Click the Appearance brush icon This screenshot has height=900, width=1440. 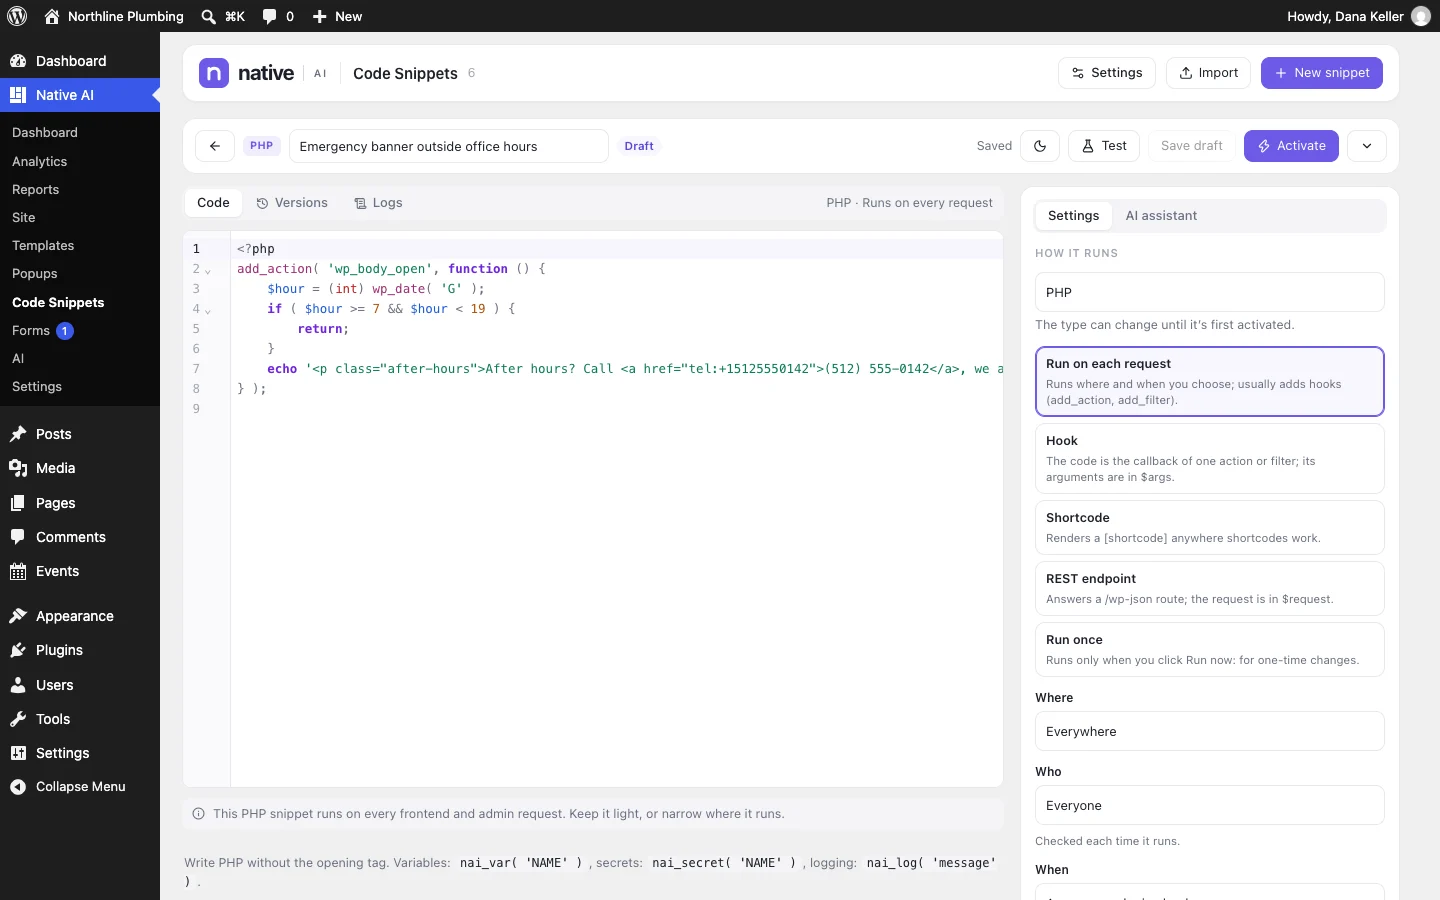click(18, 616)
